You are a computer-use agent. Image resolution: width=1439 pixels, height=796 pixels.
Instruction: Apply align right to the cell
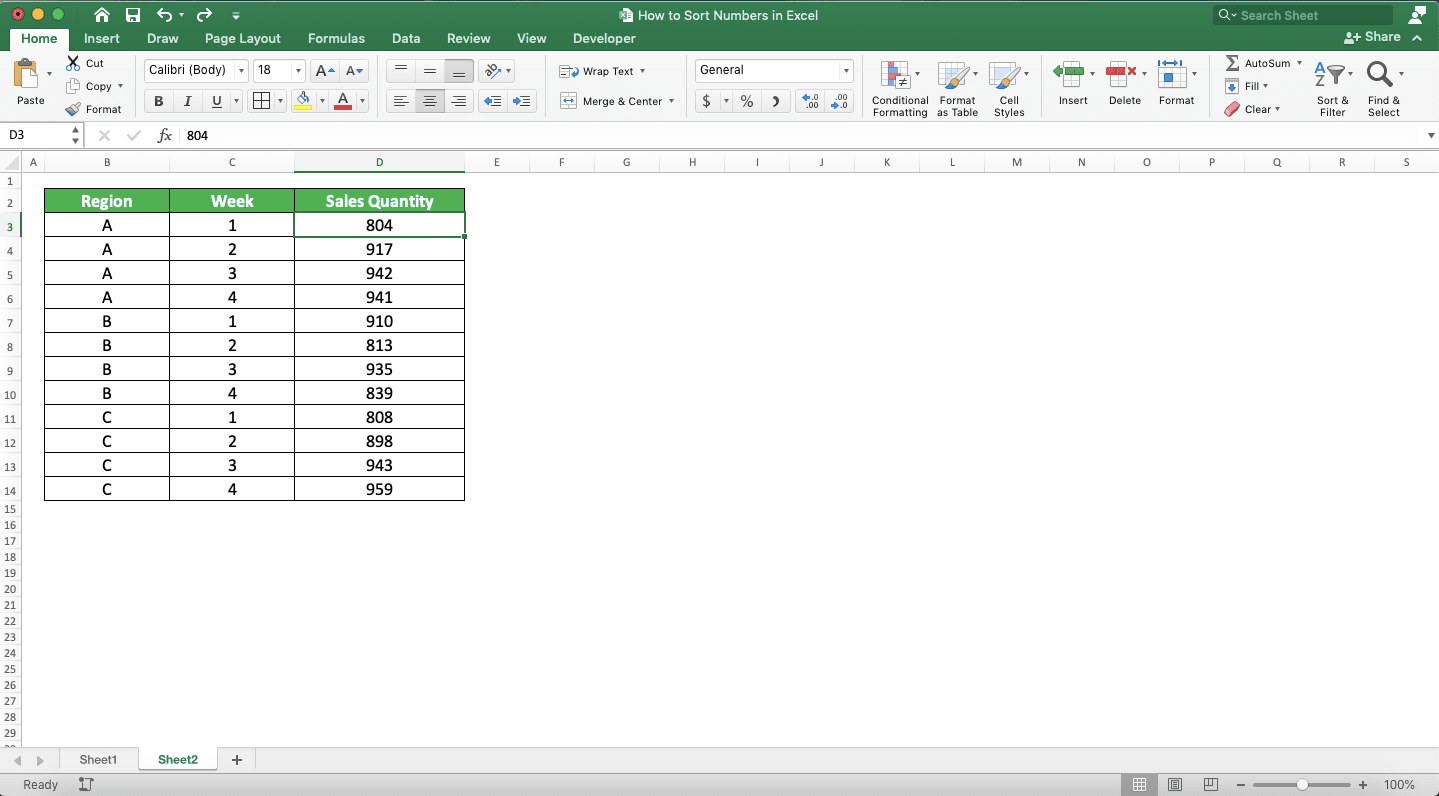(x=459, y=101)
